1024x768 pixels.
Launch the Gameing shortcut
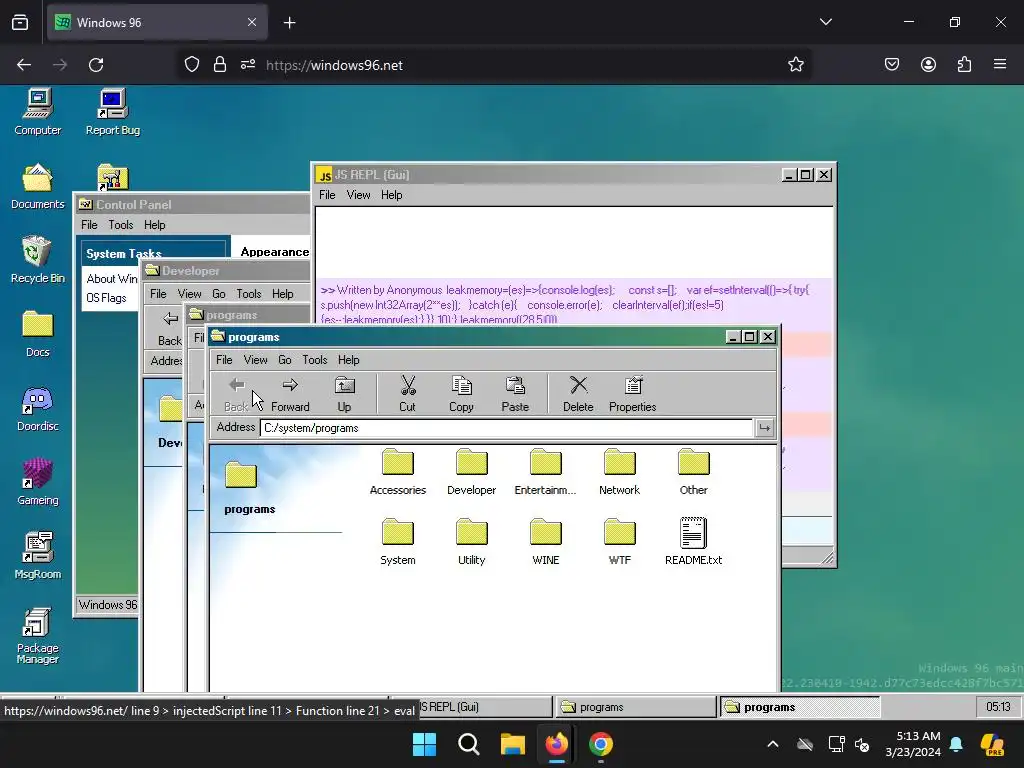pyautogui.click(x=38, y=482)
